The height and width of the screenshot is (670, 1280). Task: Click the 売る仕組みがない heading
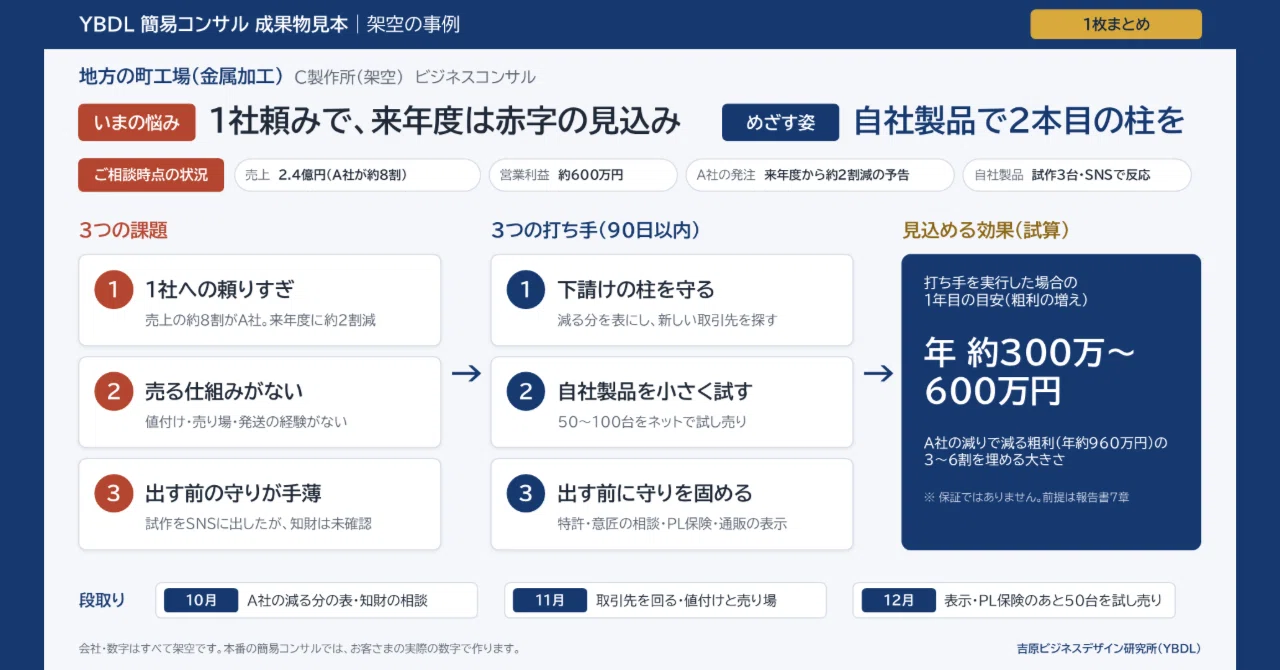224,391
